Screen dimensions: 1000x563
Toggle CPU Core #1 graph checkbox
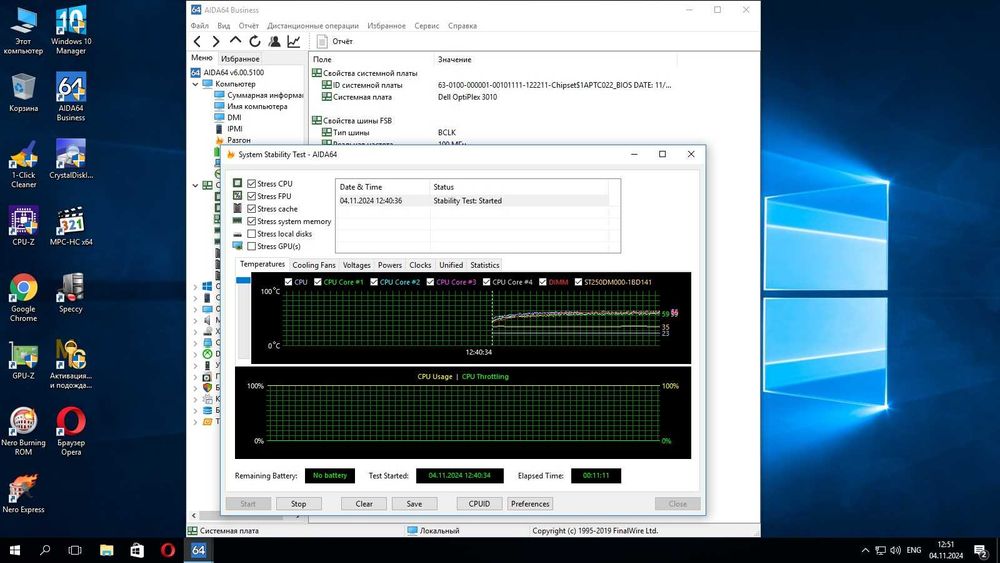coord(318,282)
